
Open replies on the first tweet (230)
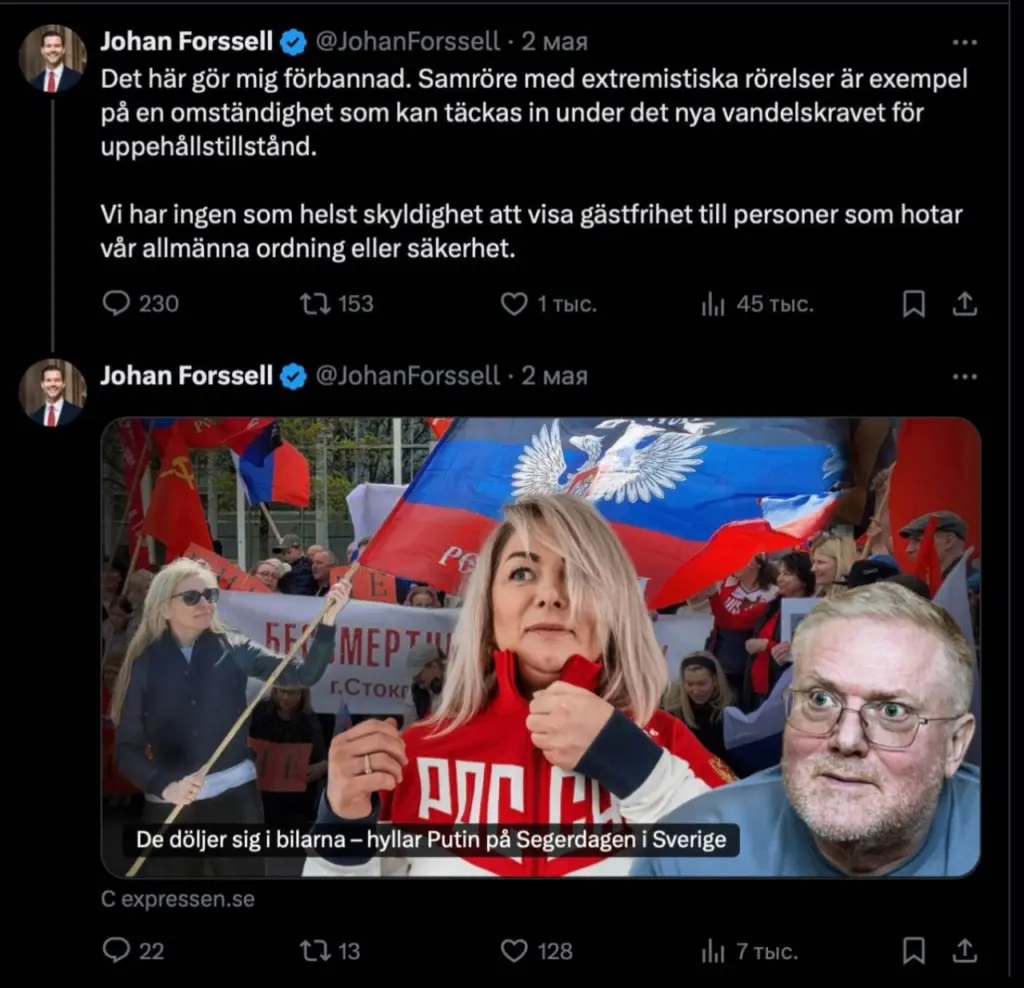(x=140, y=304)
